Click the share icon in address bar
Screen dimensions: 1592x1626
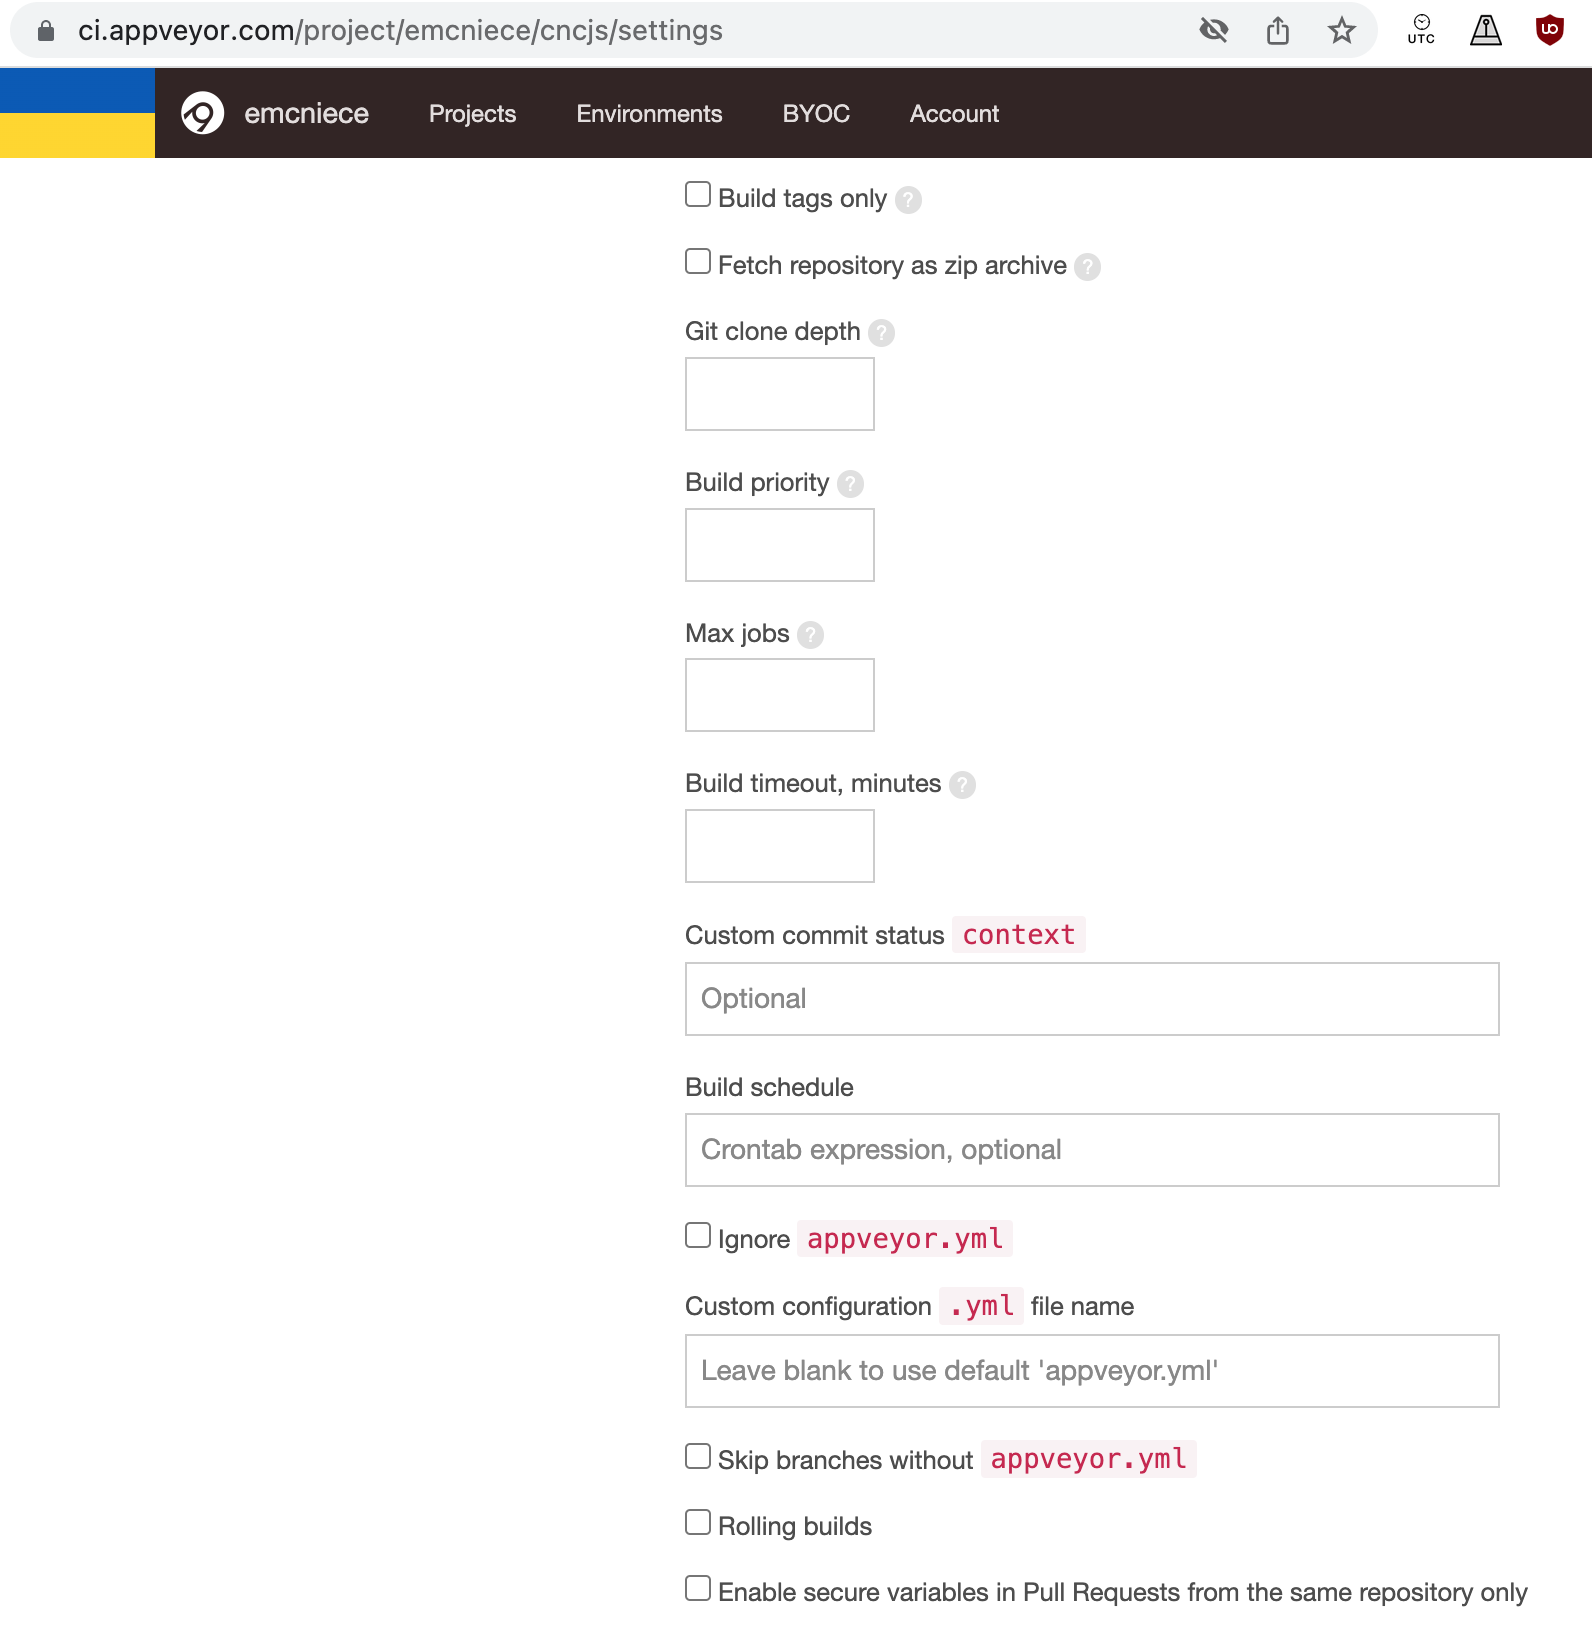pos(1277,31)
